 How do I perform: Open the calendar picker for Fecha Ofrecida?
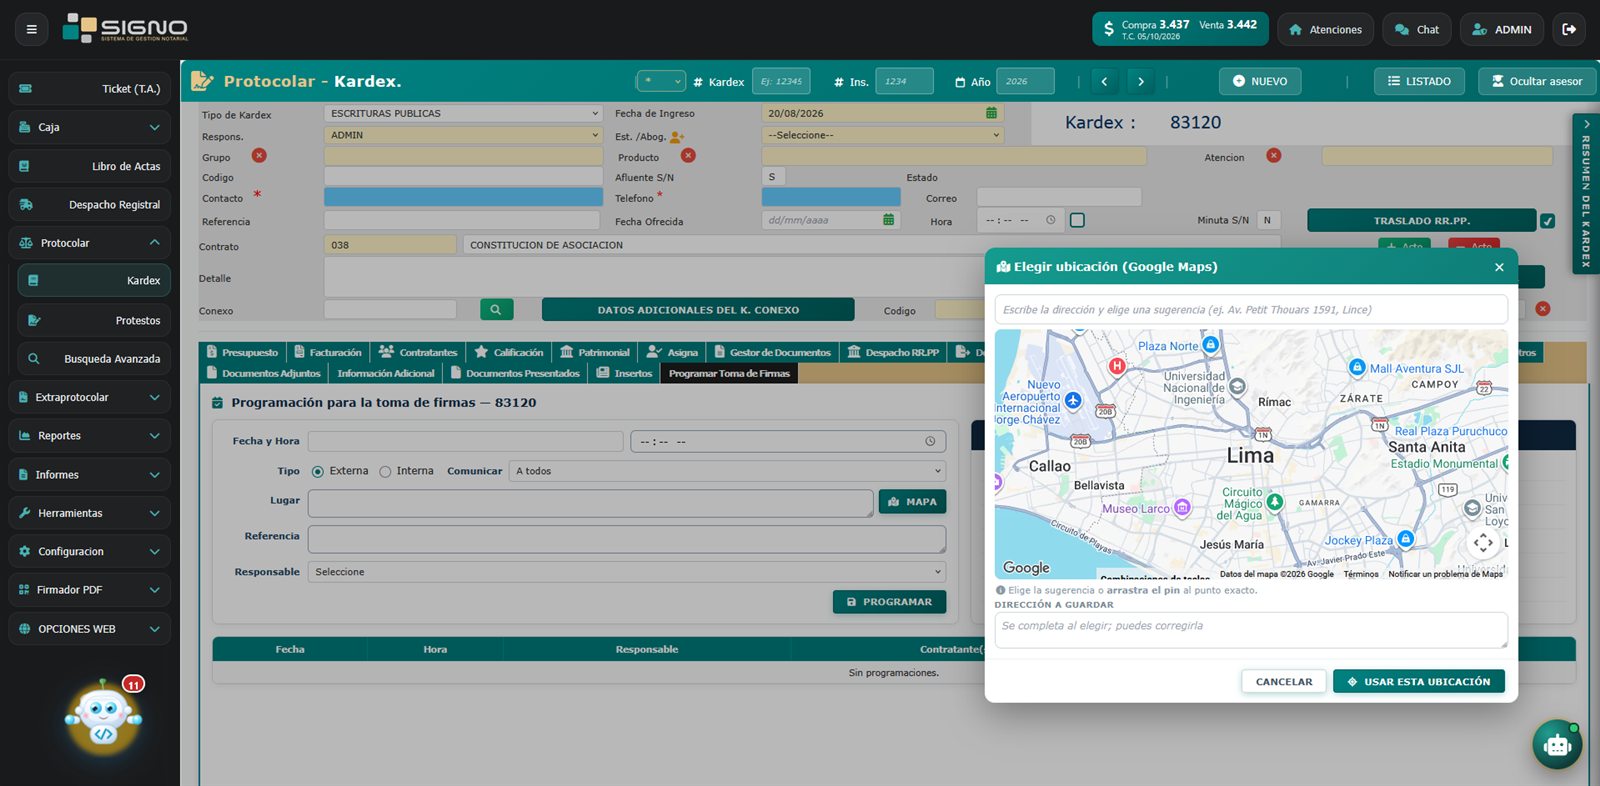pos(888,220)
